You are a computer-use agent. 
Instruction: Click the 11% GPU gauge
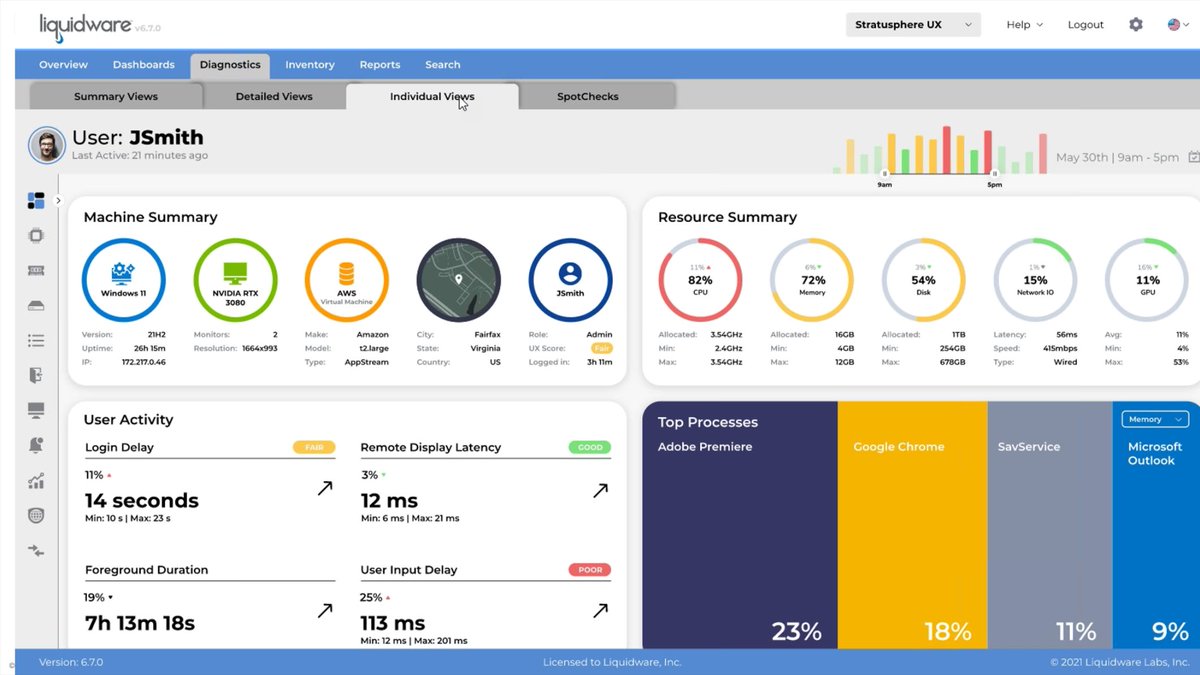tap(1147, 280)
